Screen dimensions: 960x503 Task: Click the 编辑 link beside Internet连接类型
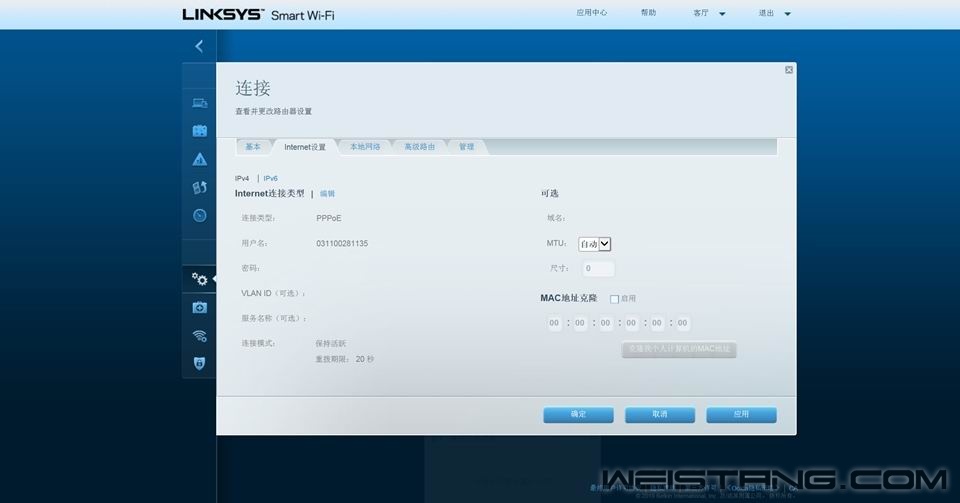(327, 194)
